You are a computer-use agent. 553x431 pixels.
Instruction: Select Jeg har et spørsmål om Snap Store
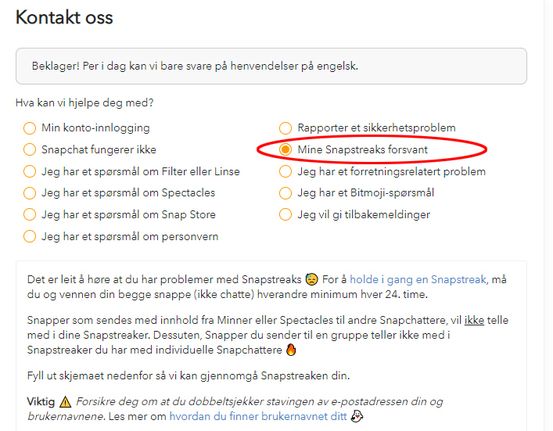[x=29, y=214]
